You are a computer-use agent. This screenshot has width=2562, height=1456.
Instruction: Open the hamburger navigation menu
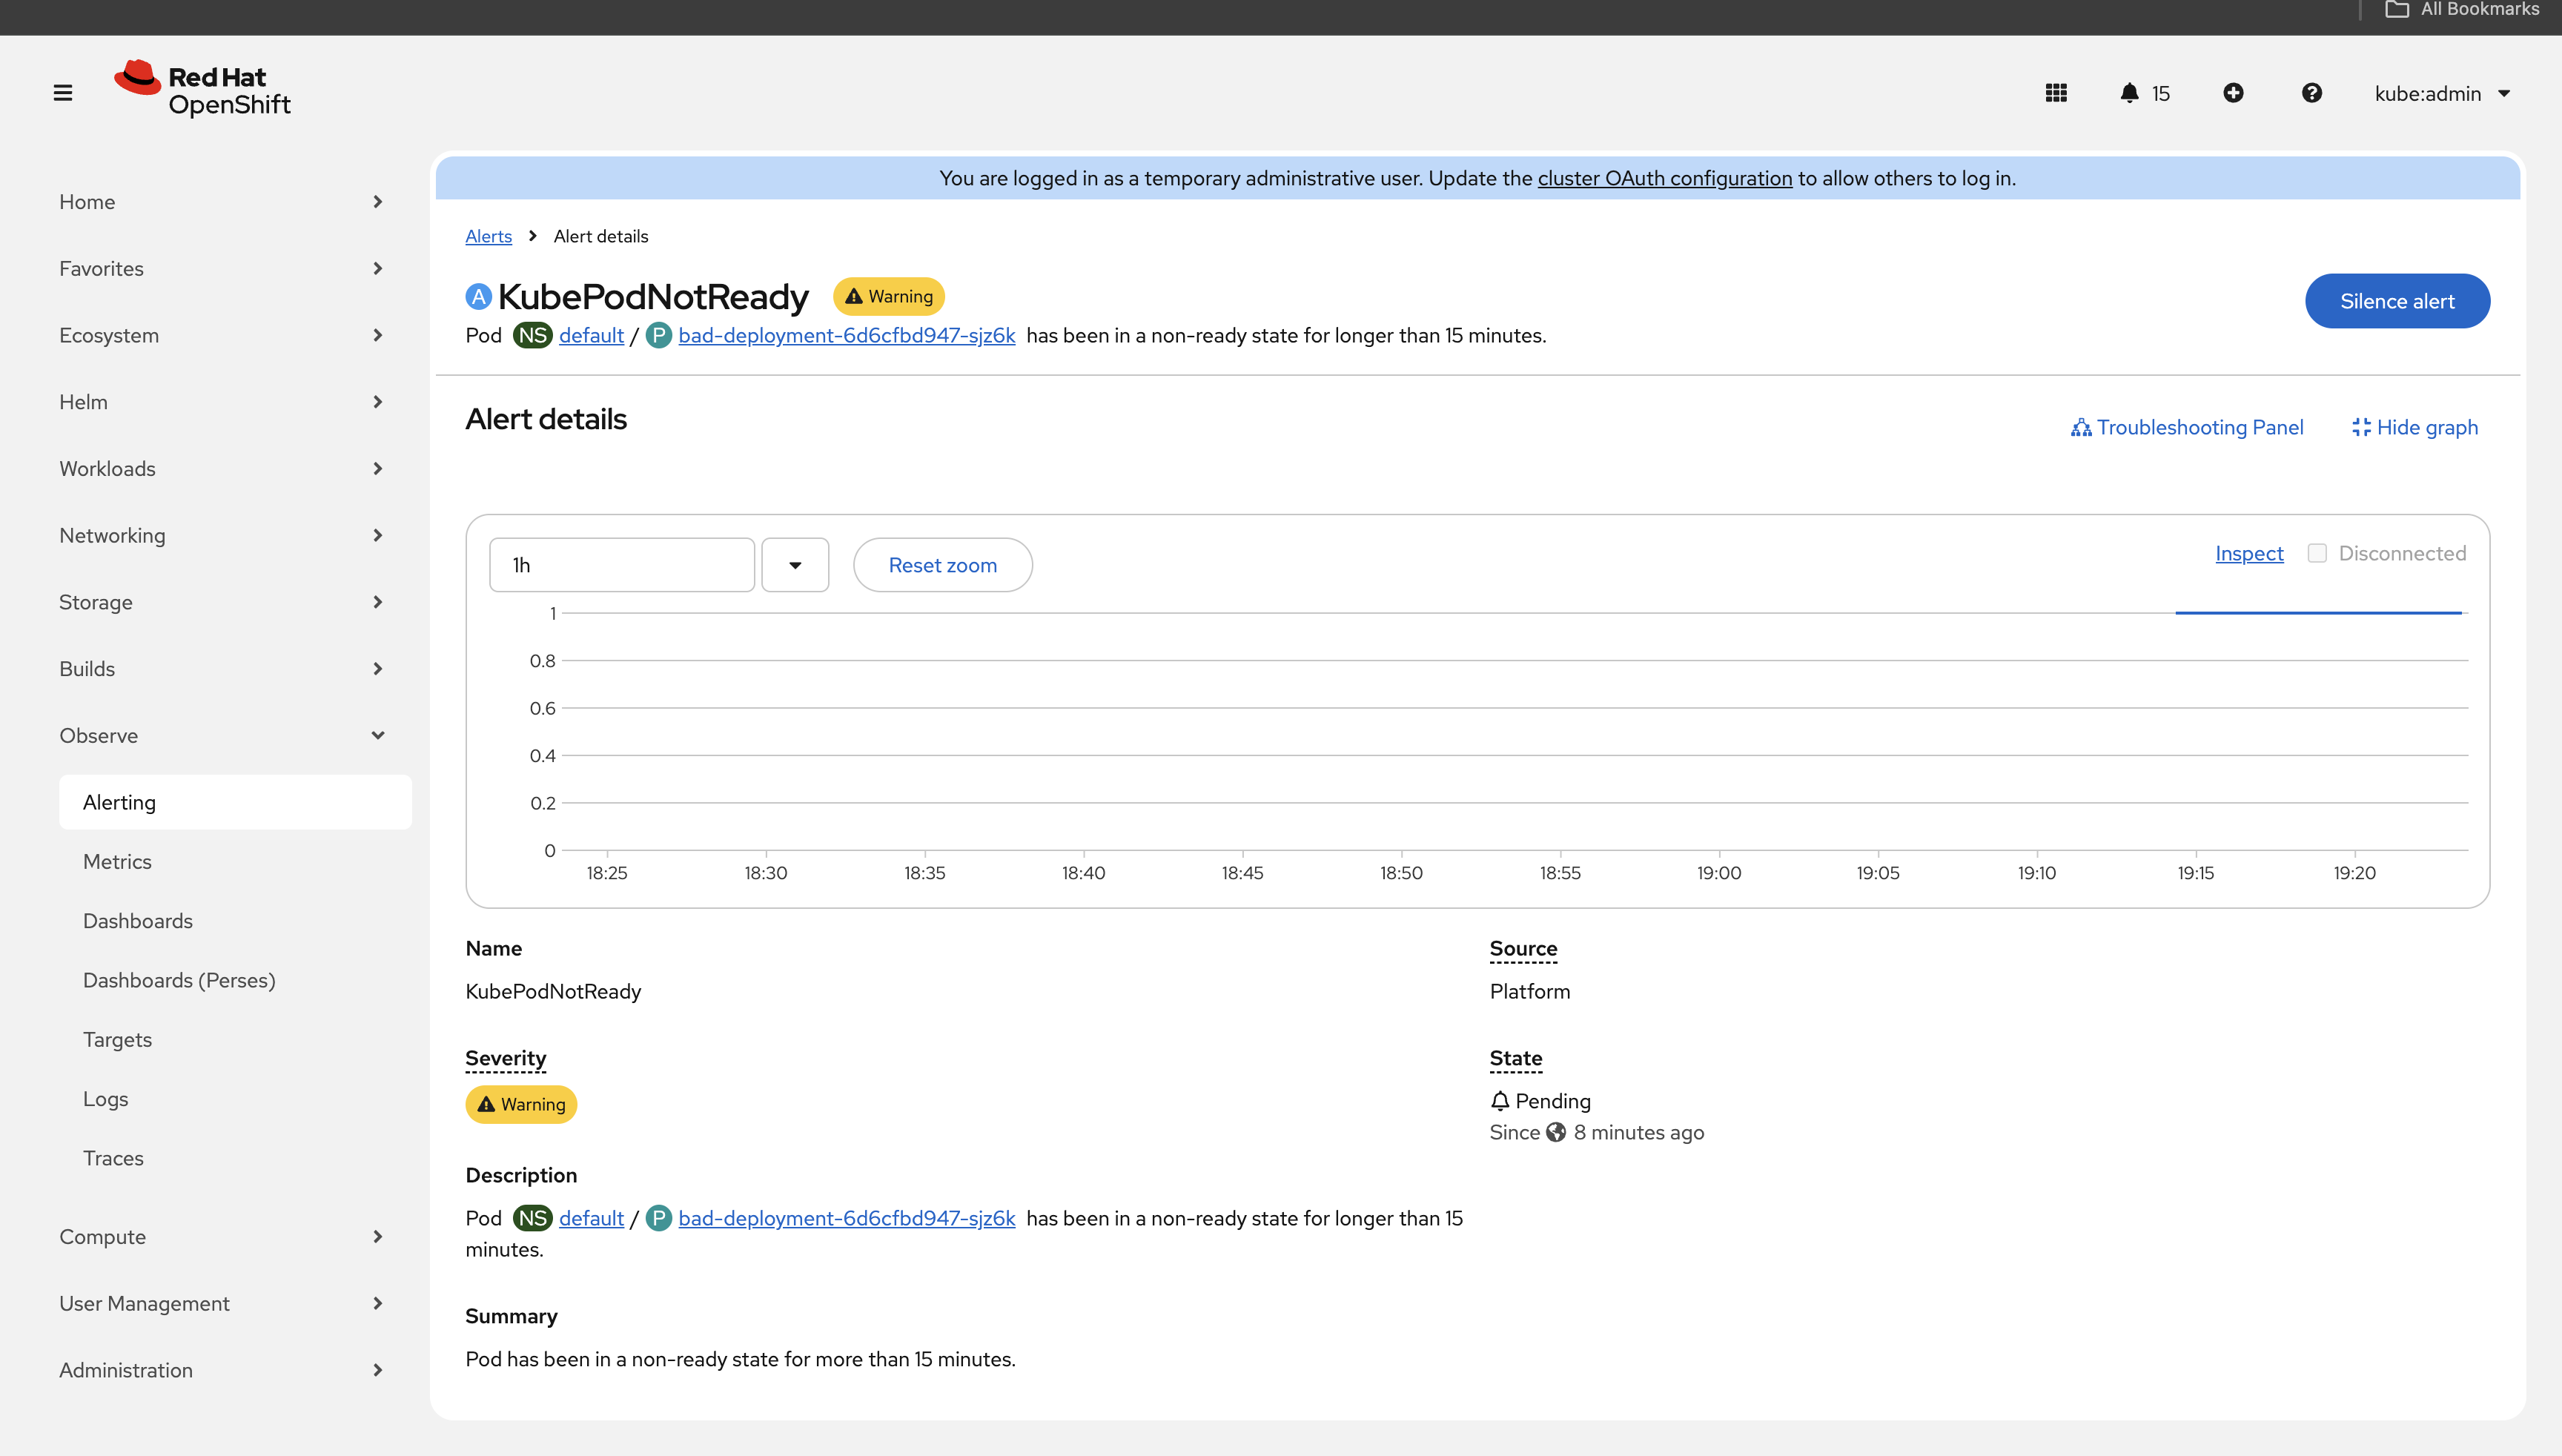click(63, 93)
